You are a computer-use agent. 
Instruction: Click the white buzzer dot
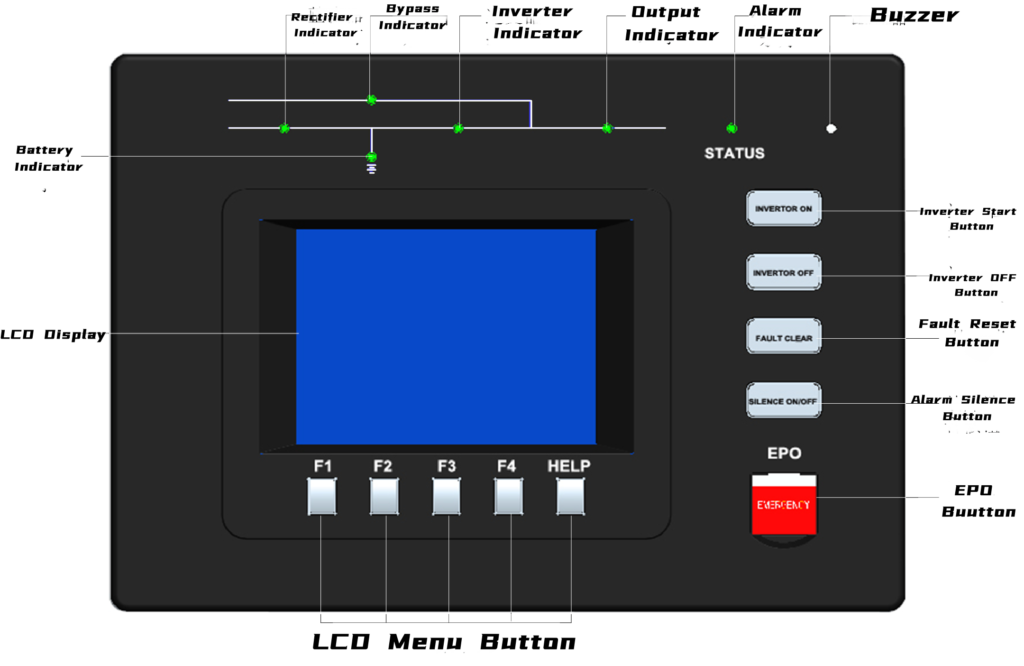831,129
